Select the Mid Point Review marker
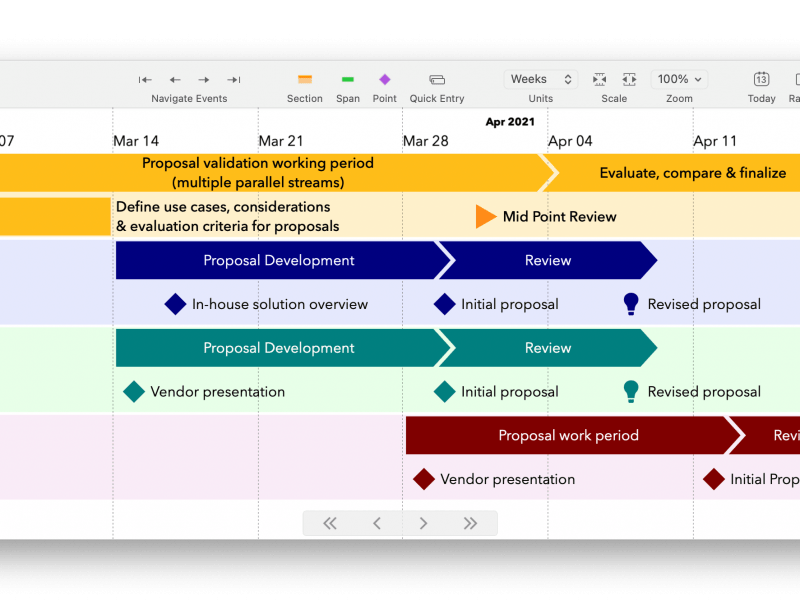 (486, 217)
